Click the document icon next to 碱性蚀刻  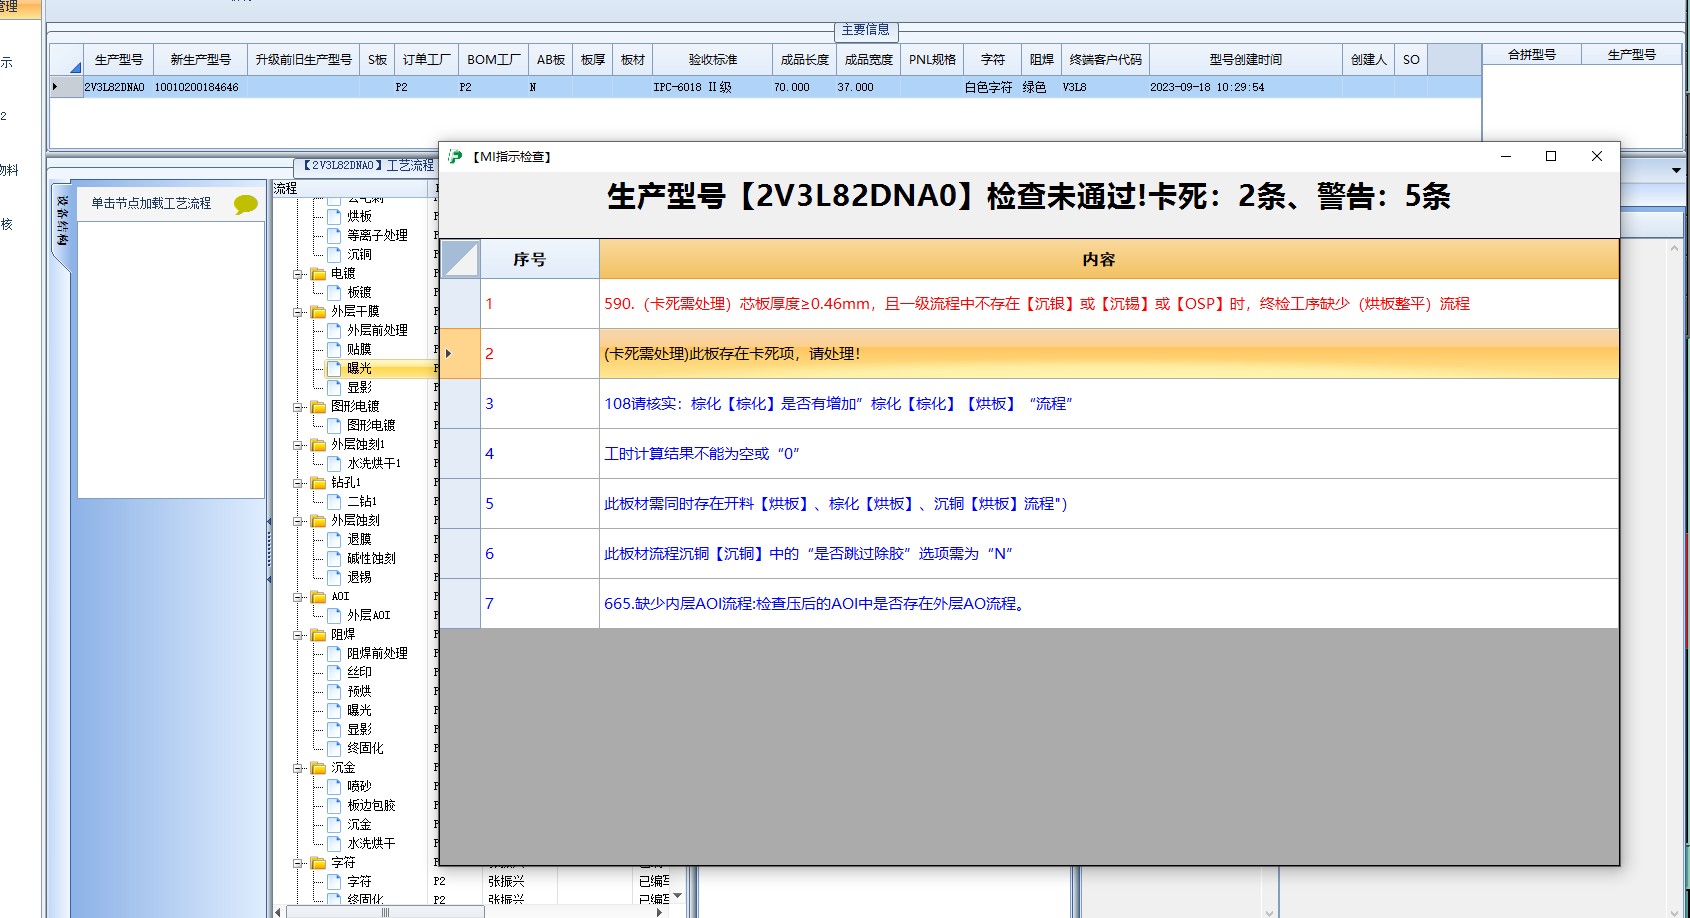(x=334, y=558)
